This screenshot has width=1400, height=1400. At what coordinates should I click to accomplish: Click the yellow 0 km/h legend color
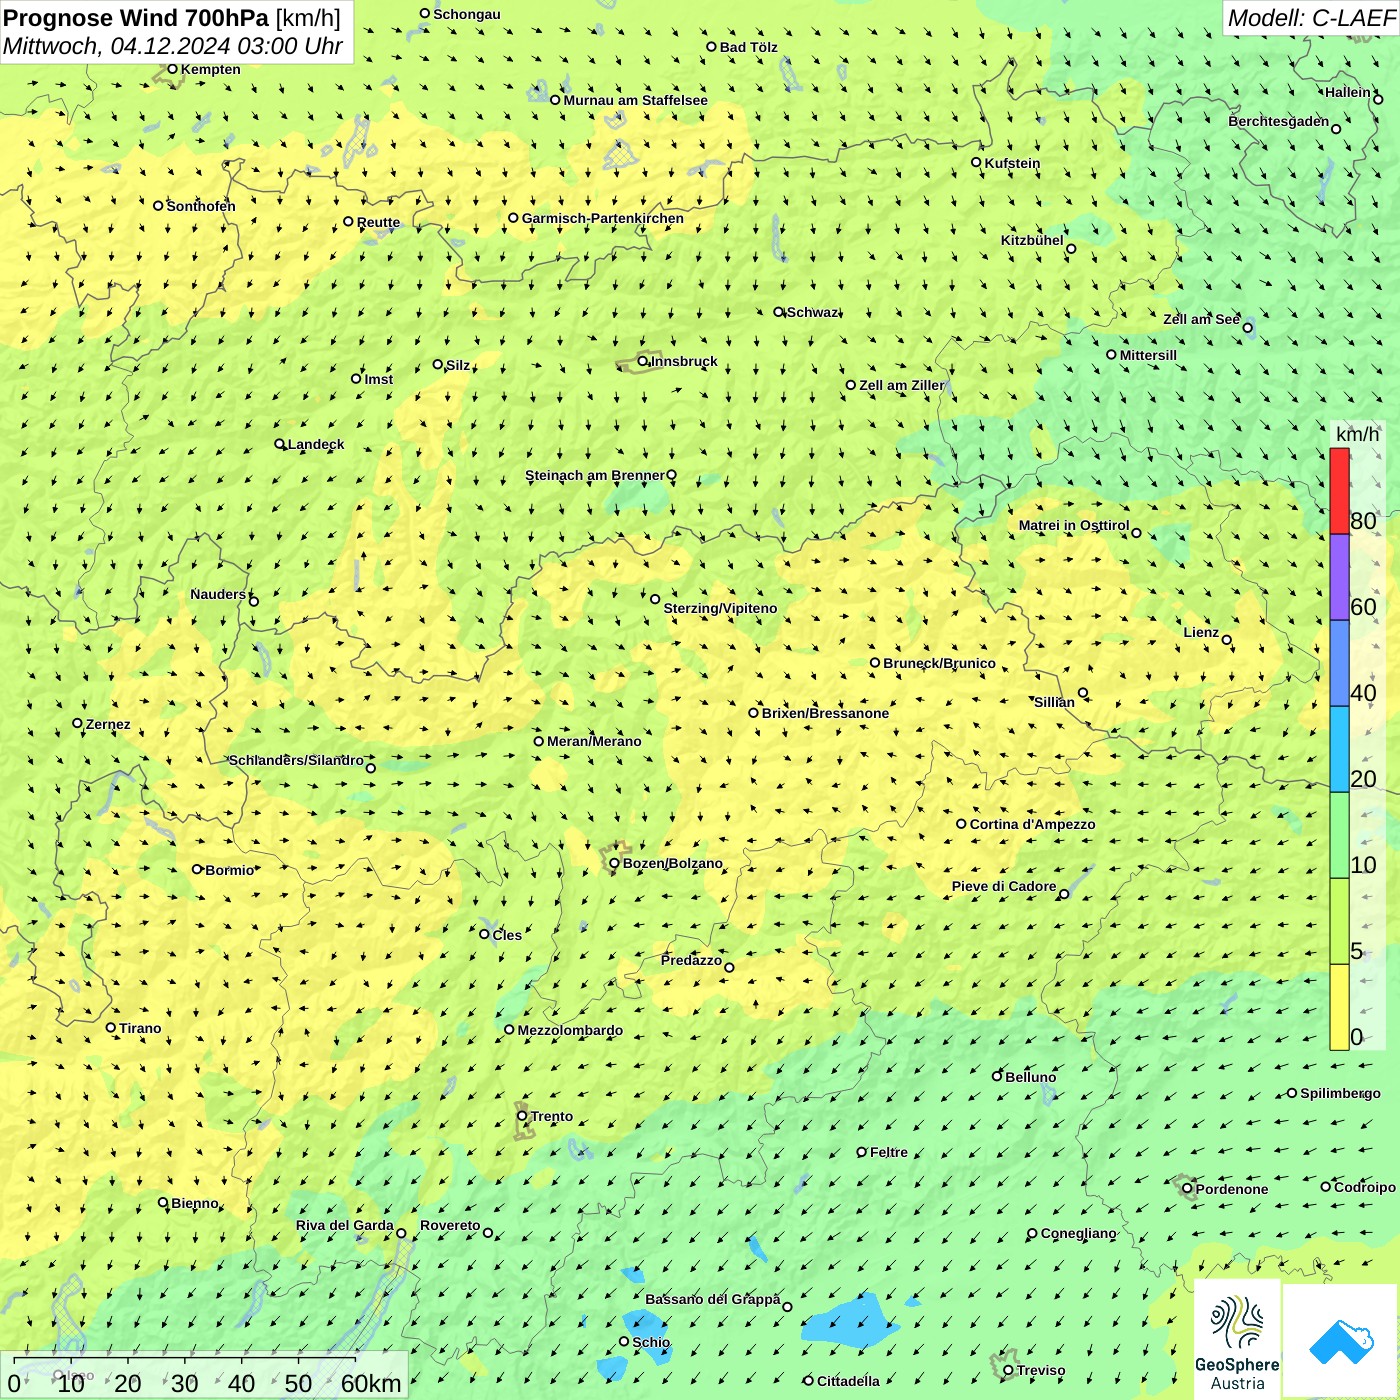click(1339, 1007)
